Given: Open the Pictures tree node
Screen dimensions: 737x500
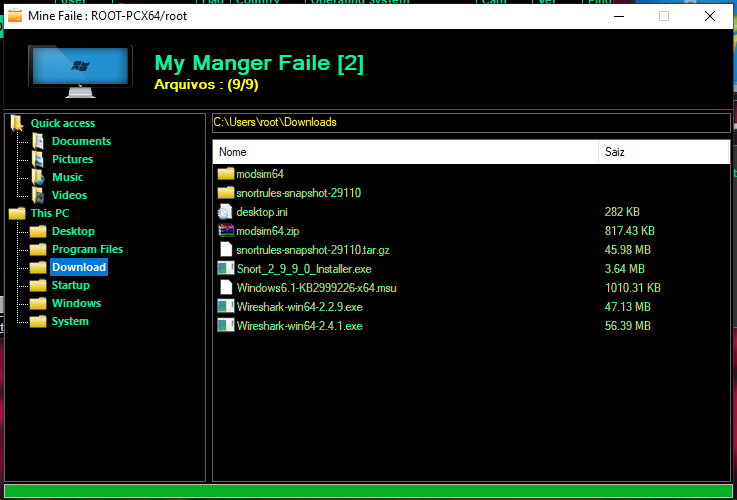Looking at the screenshot, I should pyautogui.click(x=72, y=159).
